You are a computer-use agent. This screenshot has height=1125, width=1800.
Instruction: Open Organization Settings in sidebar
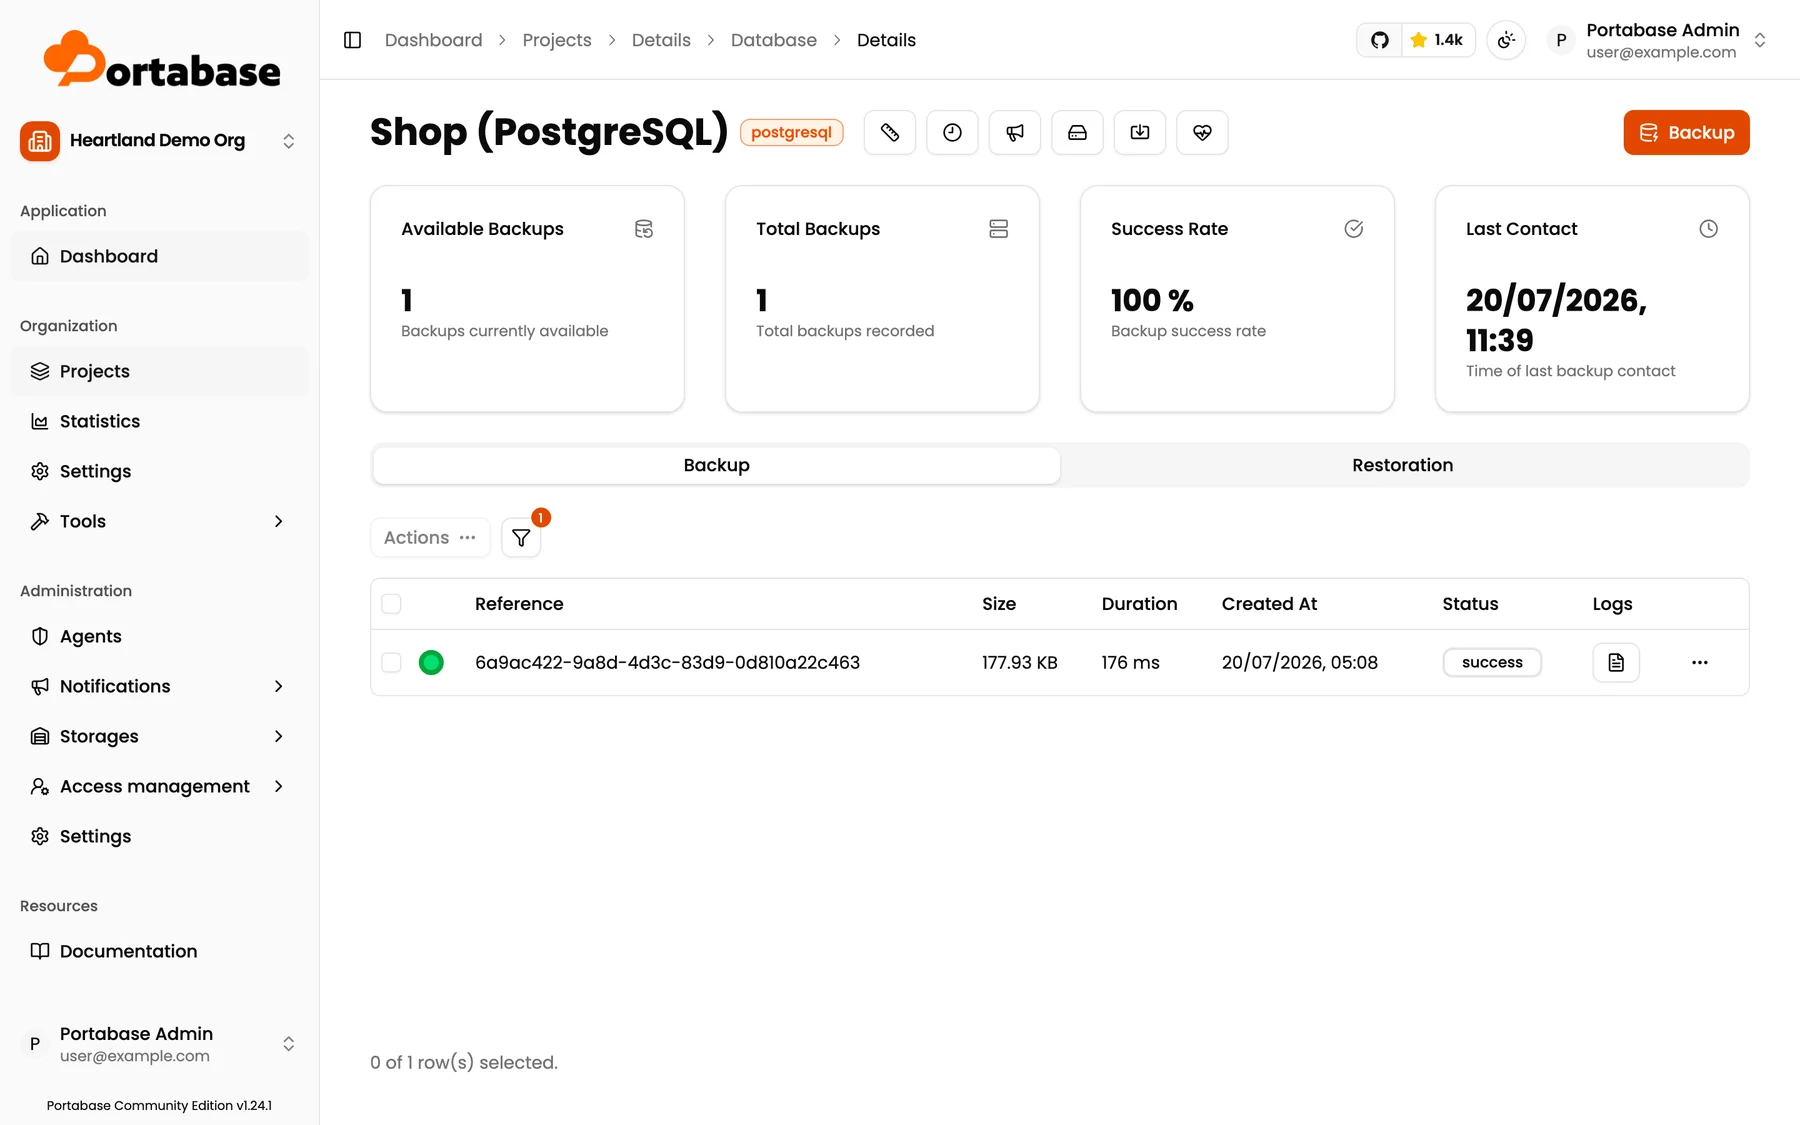click(x=159, y=471)
